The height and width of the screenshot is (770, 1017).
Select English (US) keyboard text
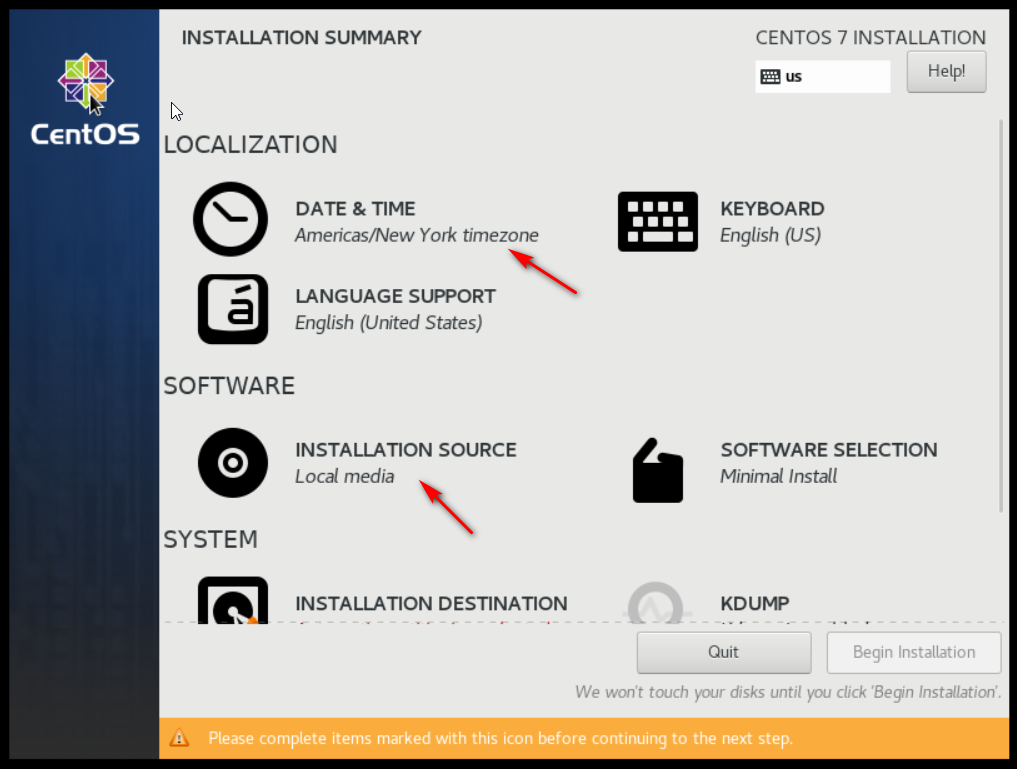[x=771, y=235]
